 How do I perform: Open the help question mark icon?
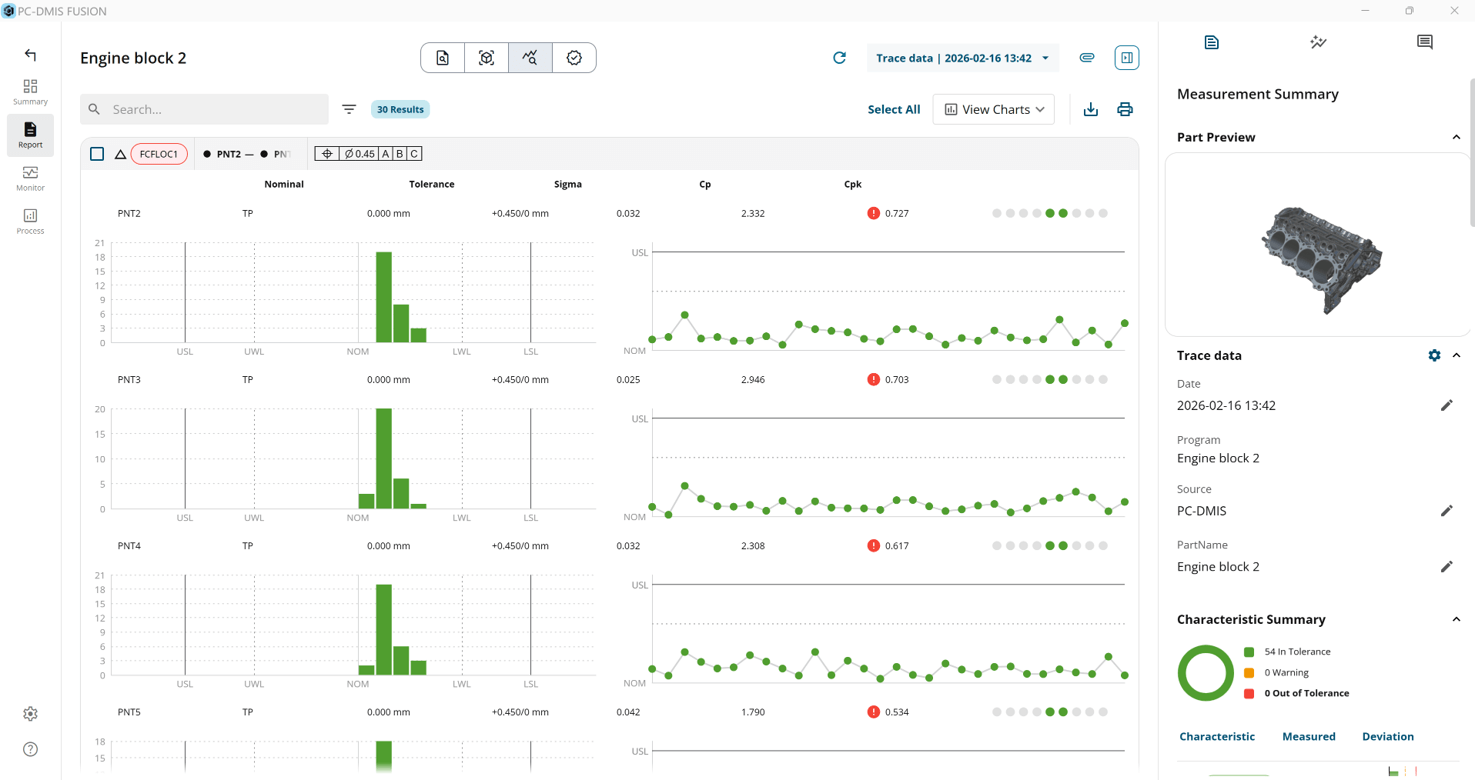(x=30, y=749)
